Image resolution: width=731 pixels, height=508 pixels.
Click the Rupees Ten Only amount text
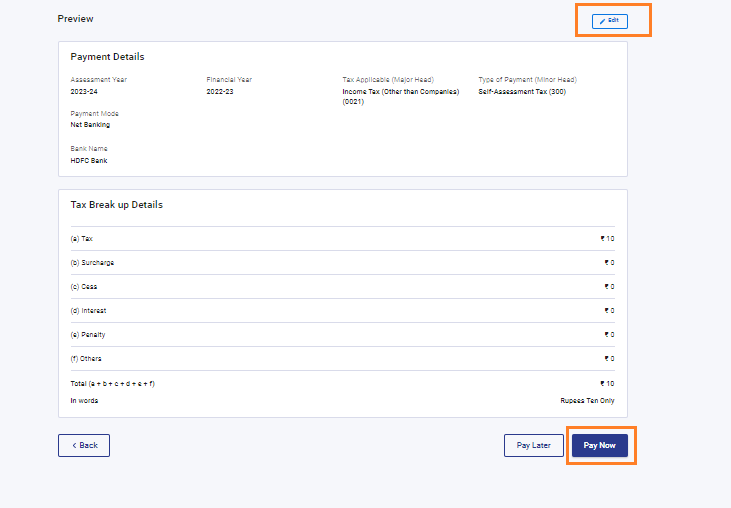point(587,401)
